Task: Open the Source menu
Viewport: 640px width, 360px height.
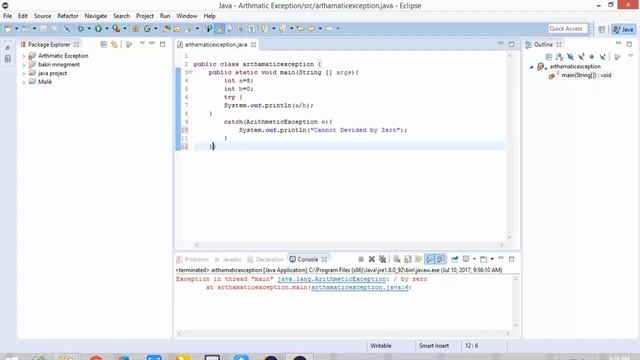Action: (x=42, y=16)
